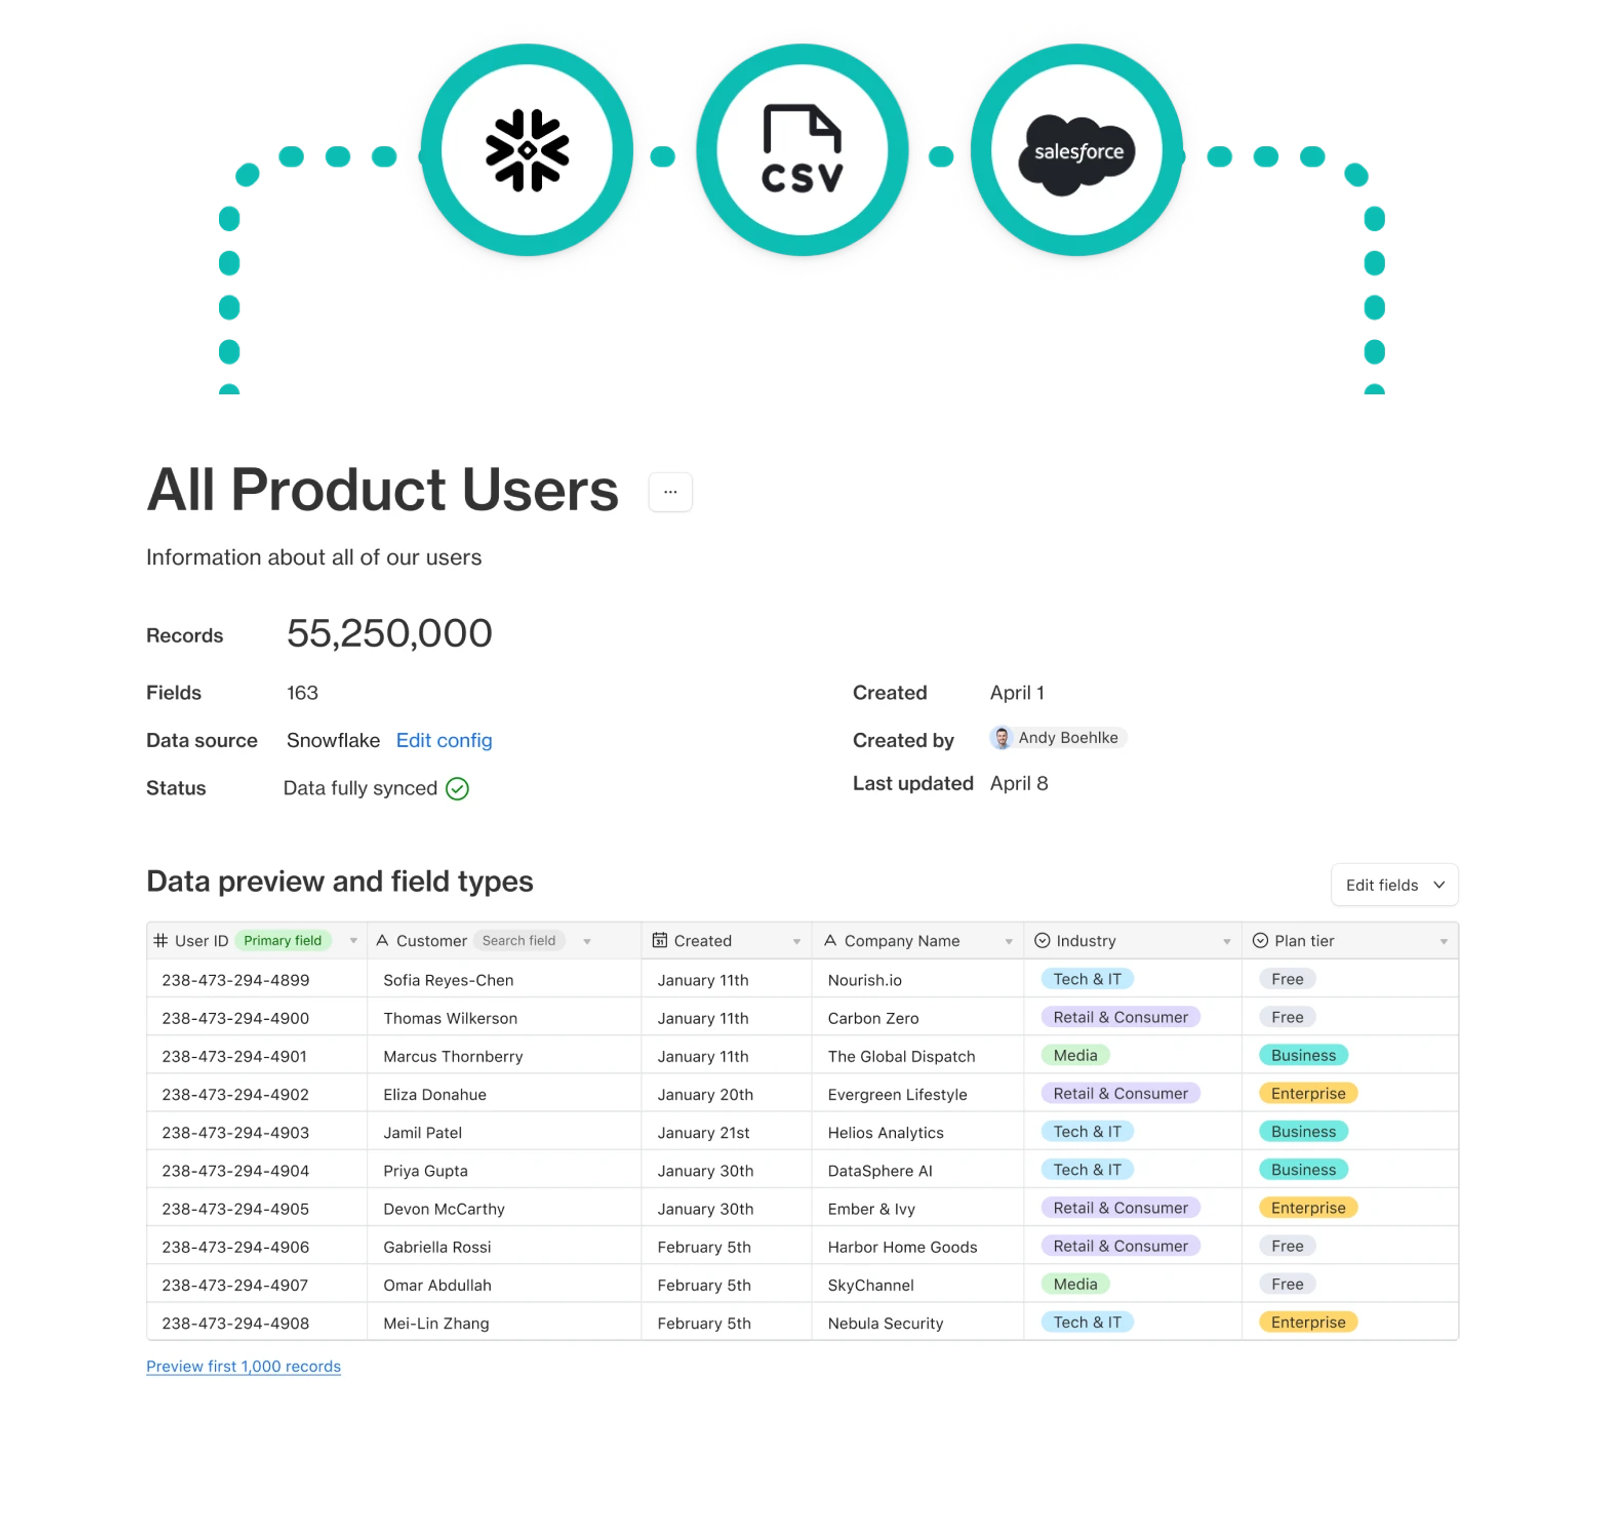Select customer Mei-Lin Zhang
This screenshot has height=1529, width=1600.
tap(436, 1324)
